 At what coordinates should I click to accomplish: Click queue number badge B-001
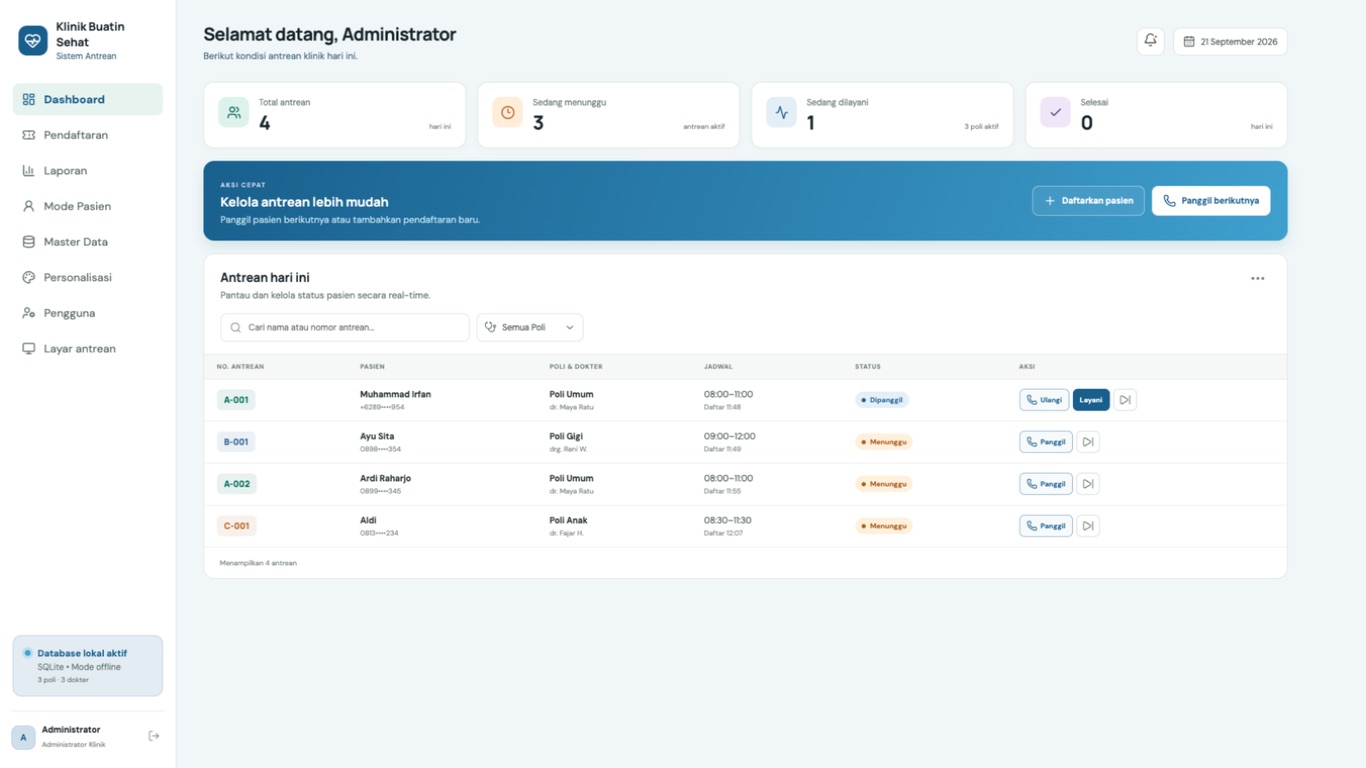tap(236, 442)
